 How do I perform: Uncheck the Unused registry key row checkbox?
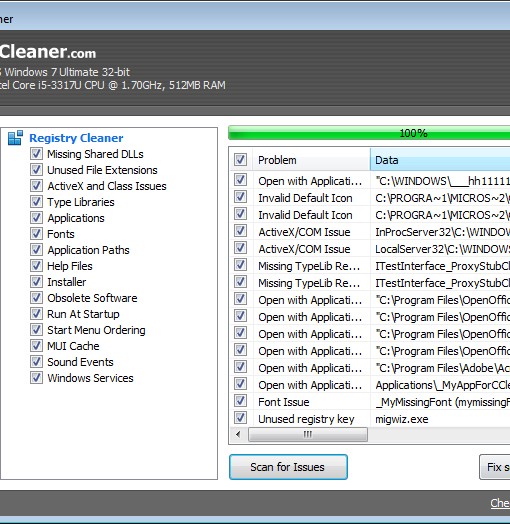pyautogui.click(x=240, y=418)
